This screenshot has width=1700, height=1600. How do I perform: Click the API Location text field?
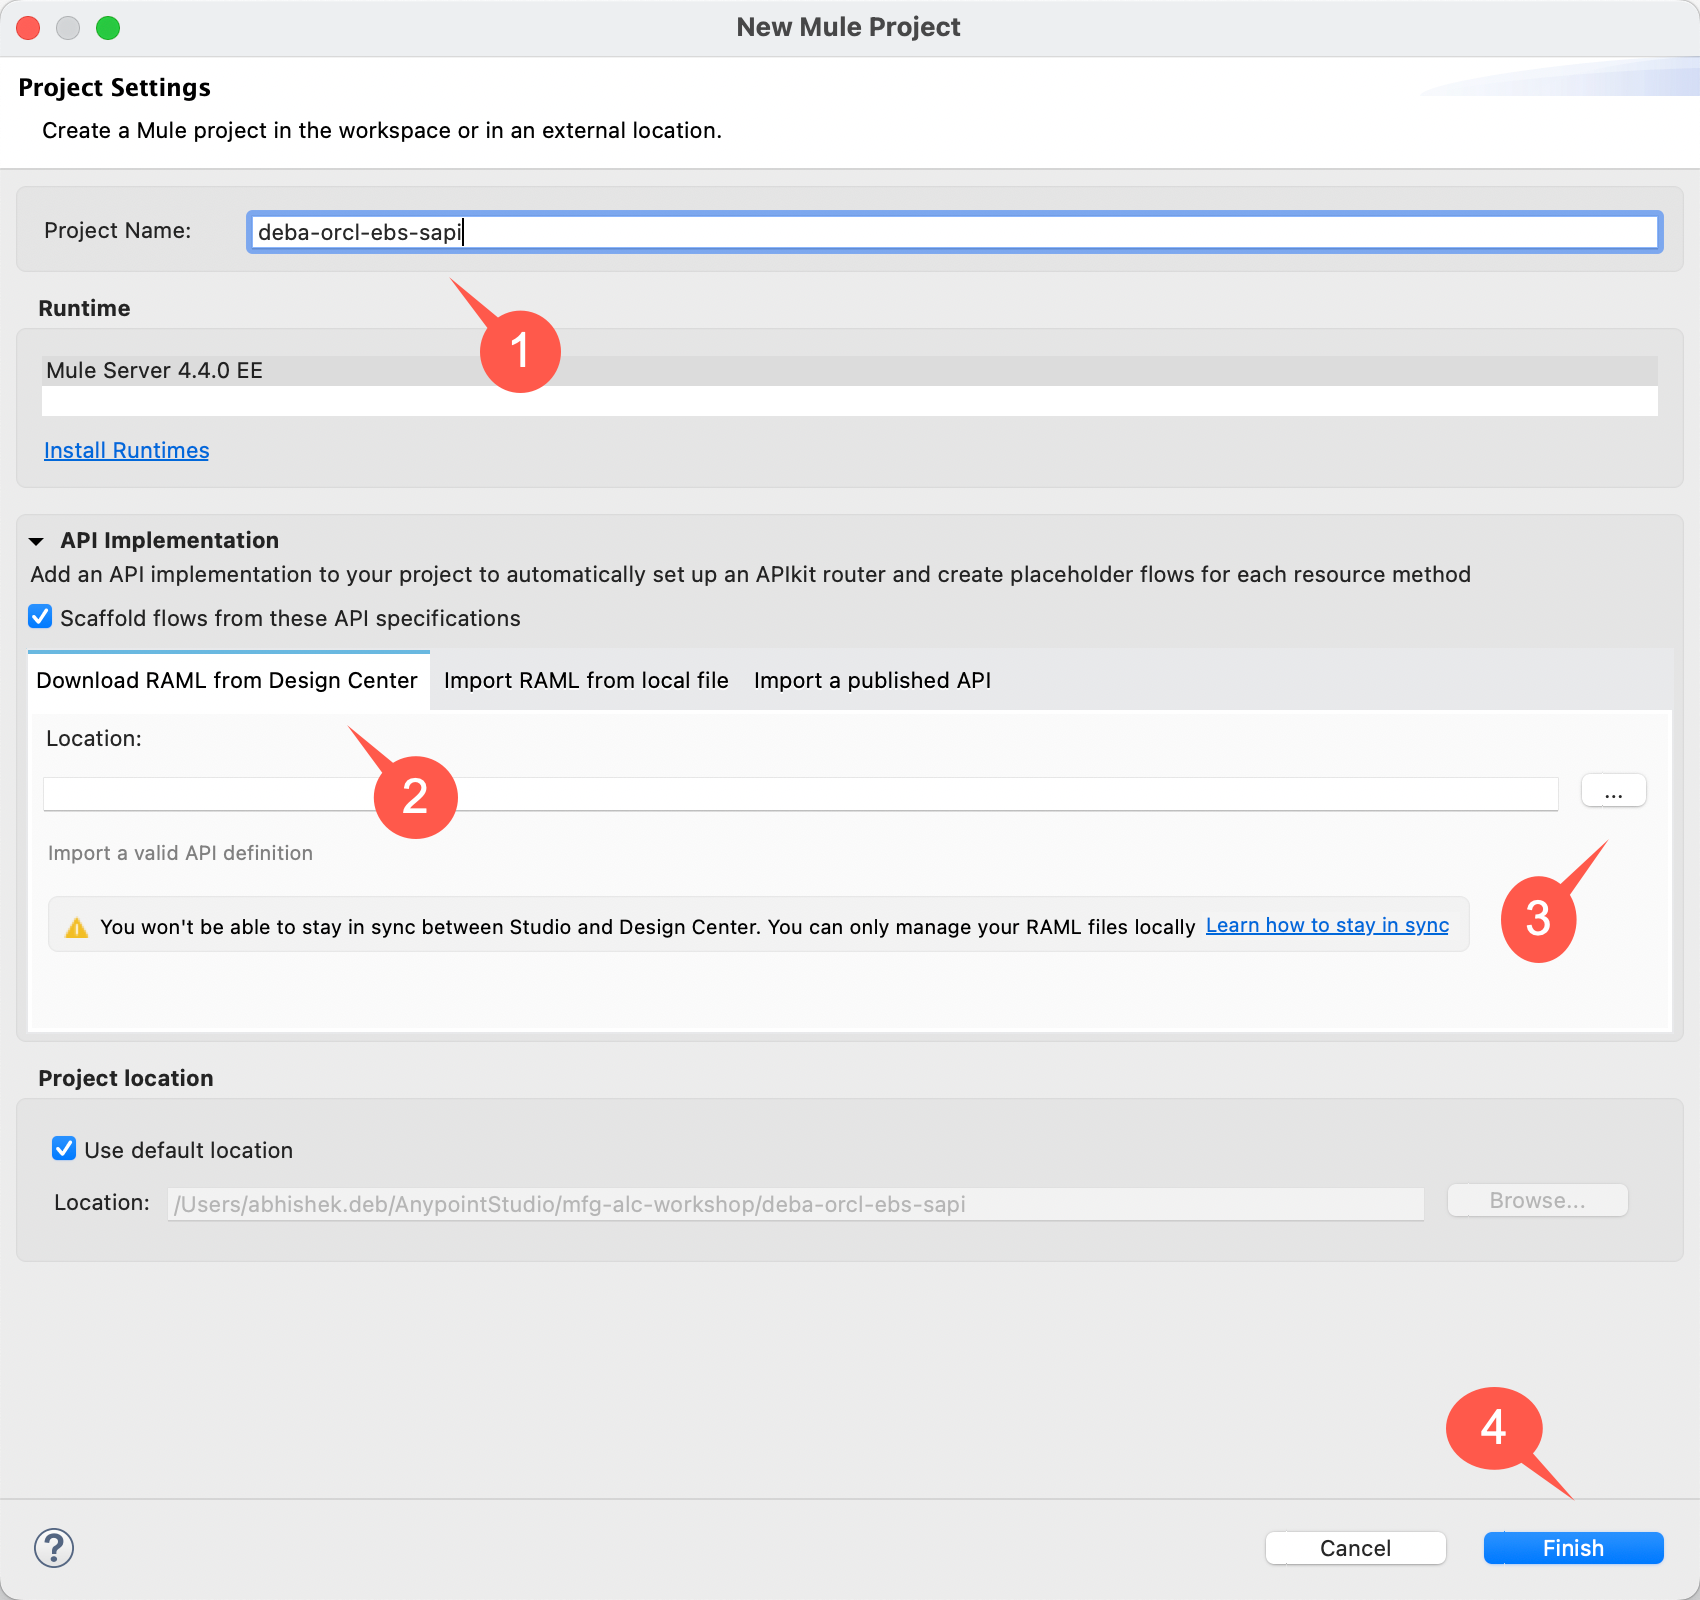[x=800, y=794]
